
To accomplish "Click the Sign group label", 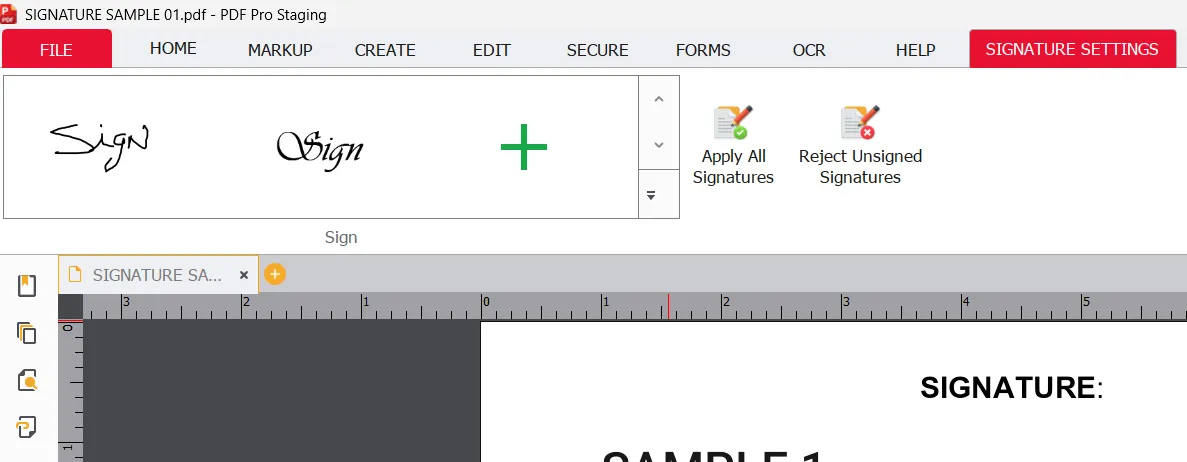I will point(341,237).
